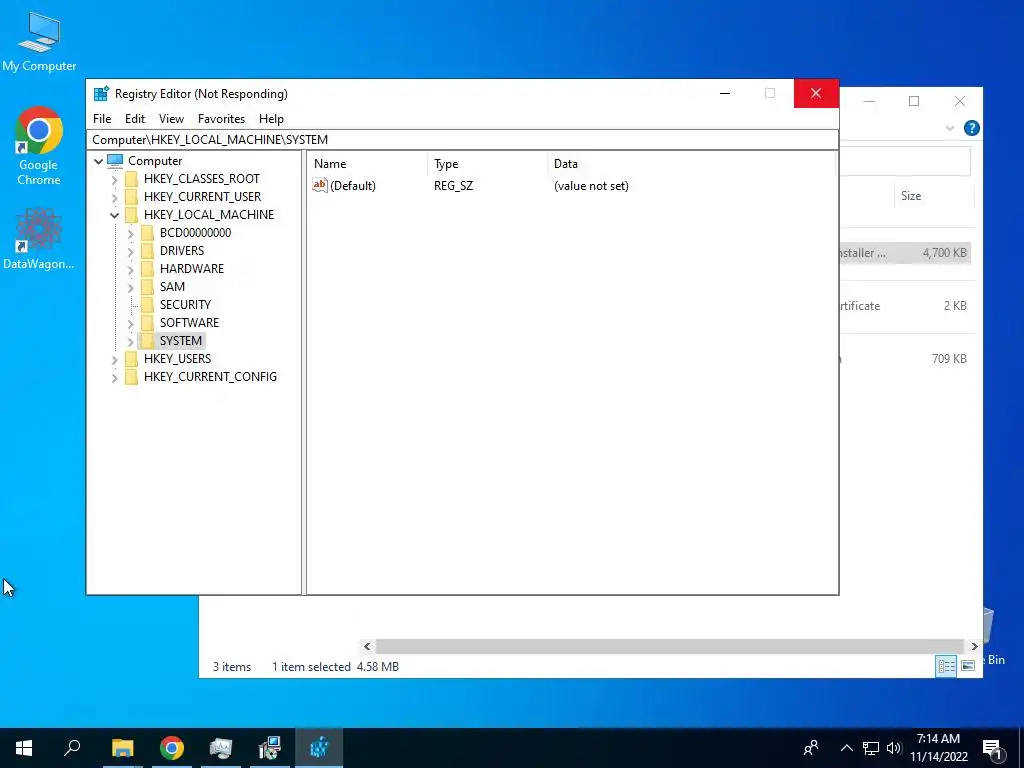Click the volume speaker icon
This screenshot has height=768, width=1024.
(894, 748)
